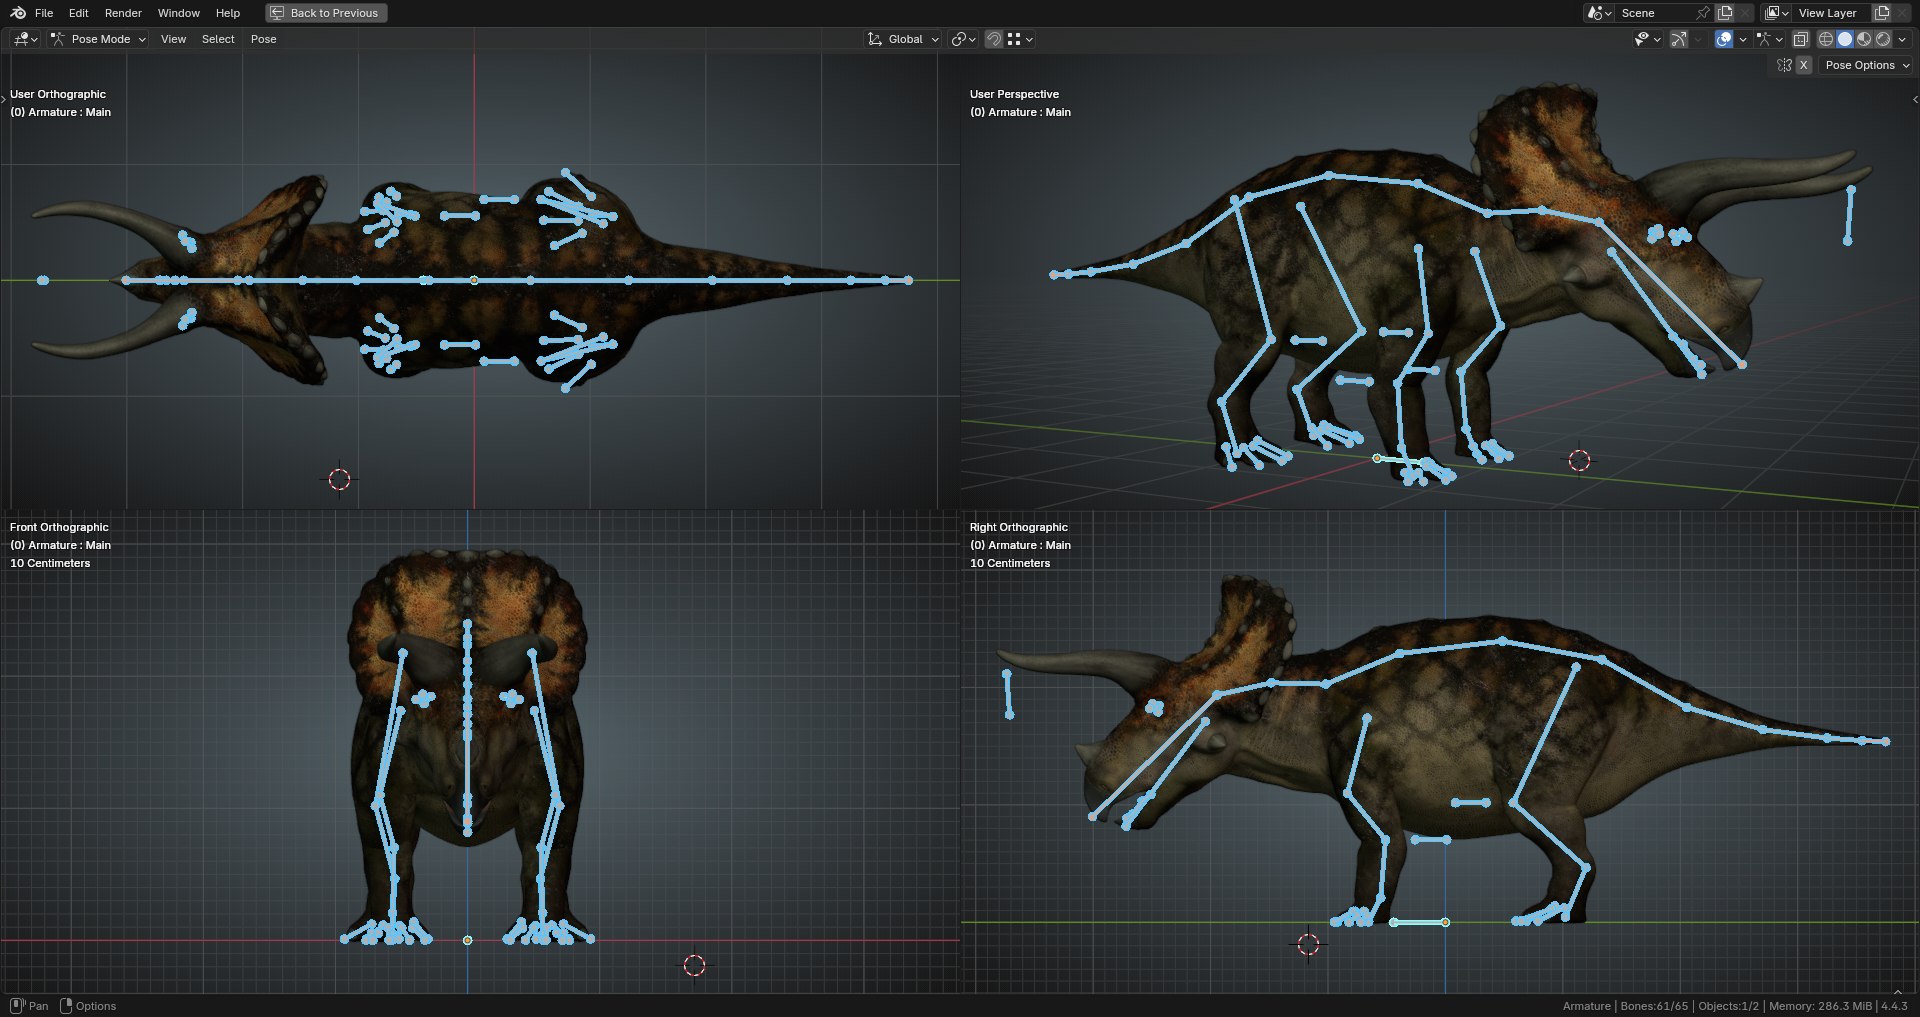The width and height of the screenshot is (1920, 1017).
Task: Switch to wireframe viewport shading
Action: click(1826, 39)
